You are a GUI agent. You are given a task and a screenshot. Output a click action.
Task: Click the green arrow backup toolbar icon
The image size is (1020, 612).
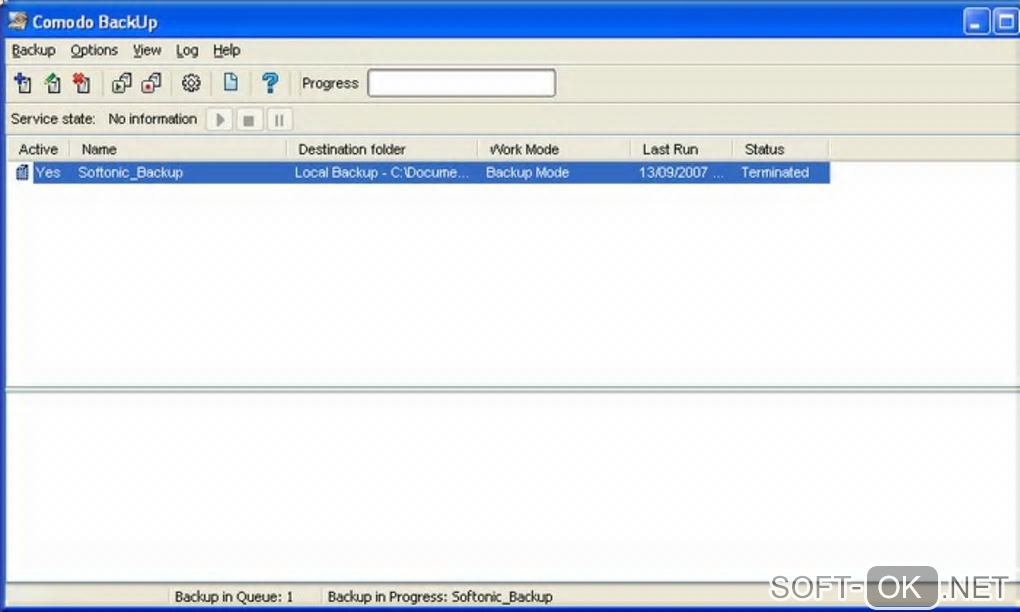coord(53,83)
